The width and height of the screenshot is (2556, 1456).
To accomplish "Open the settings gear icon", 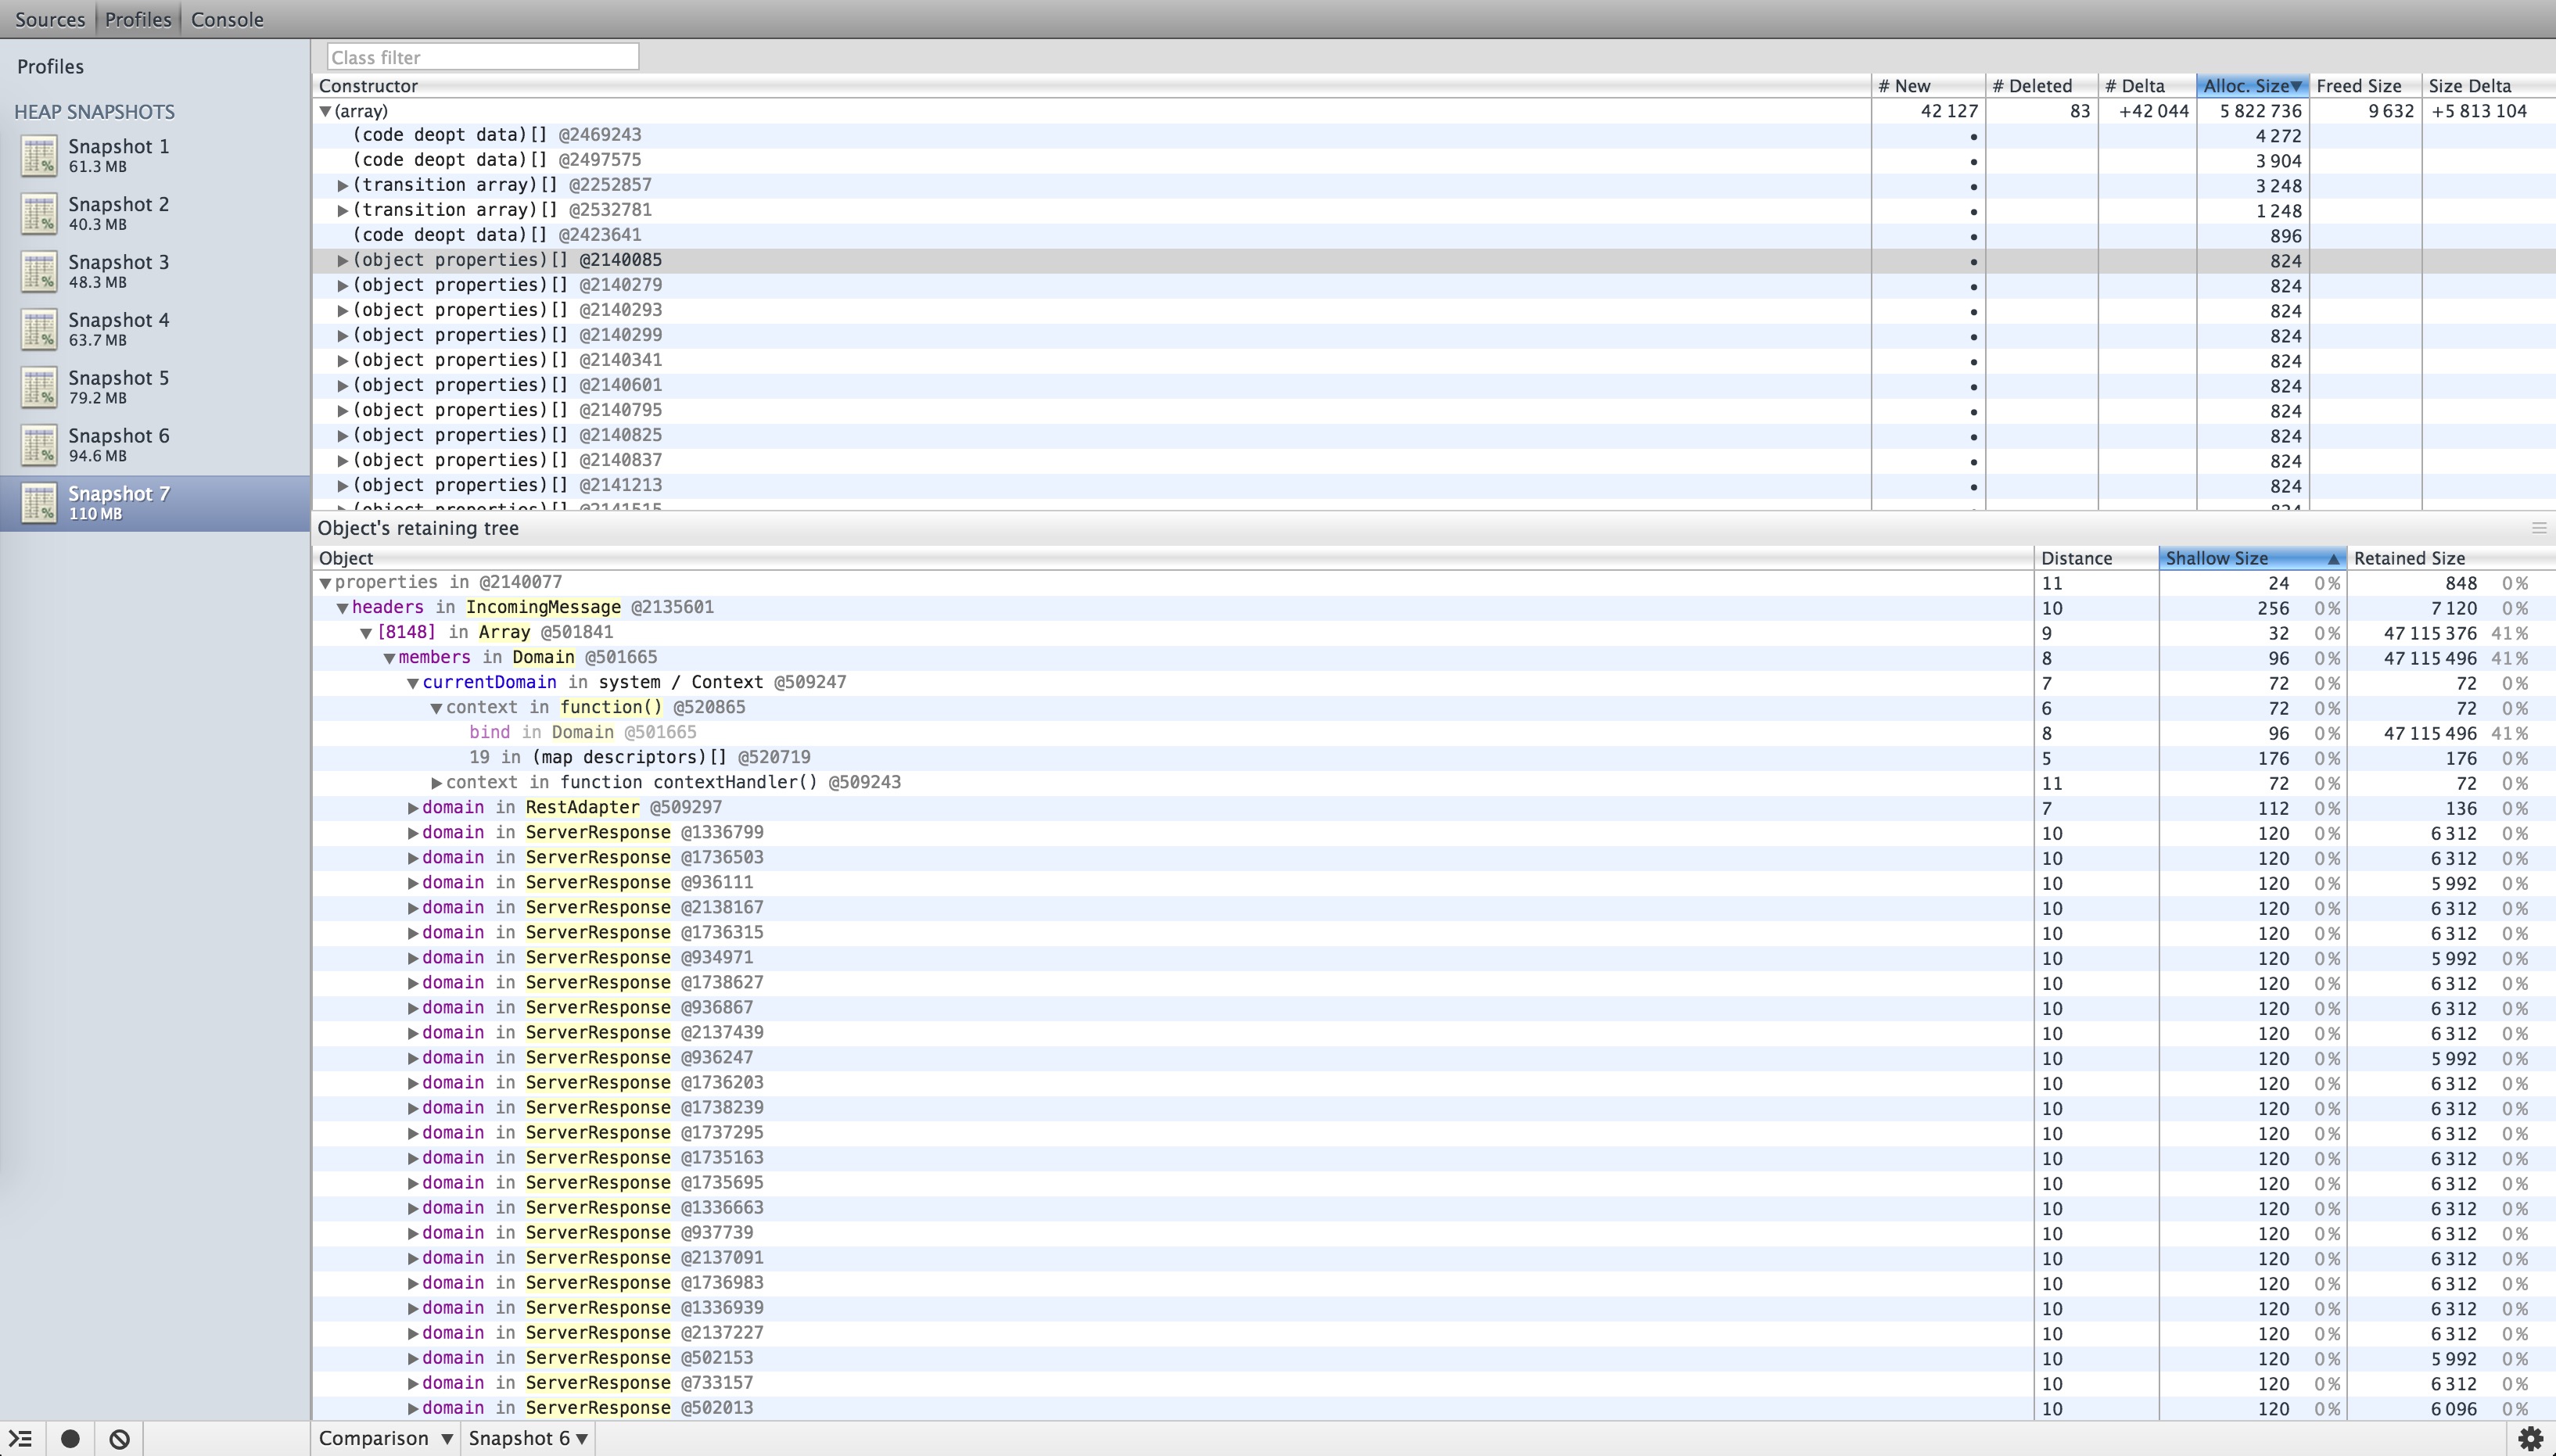I will pos(2530,1439).
